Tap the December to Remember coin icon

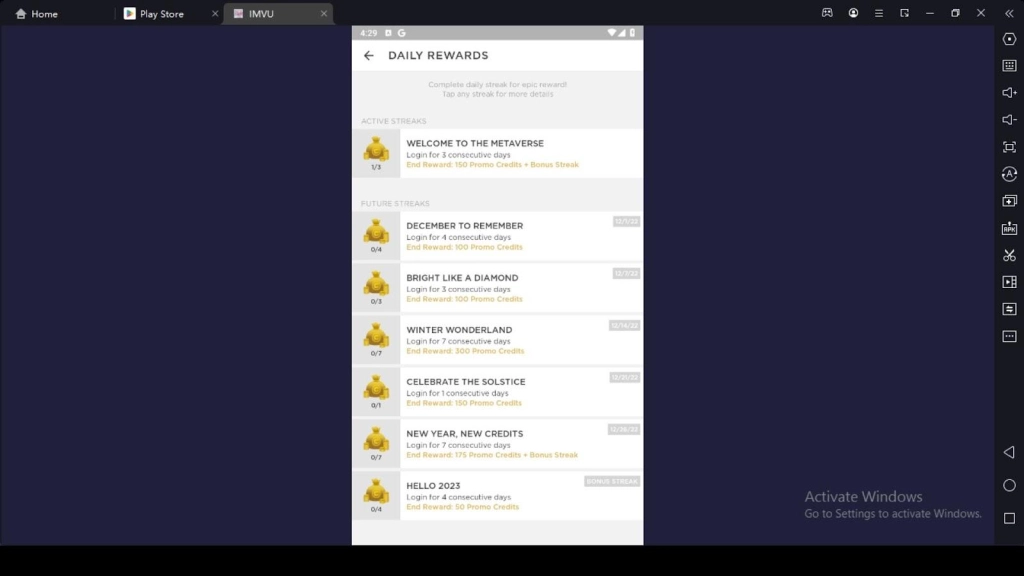pyautogui.click(x=376, y=231)
